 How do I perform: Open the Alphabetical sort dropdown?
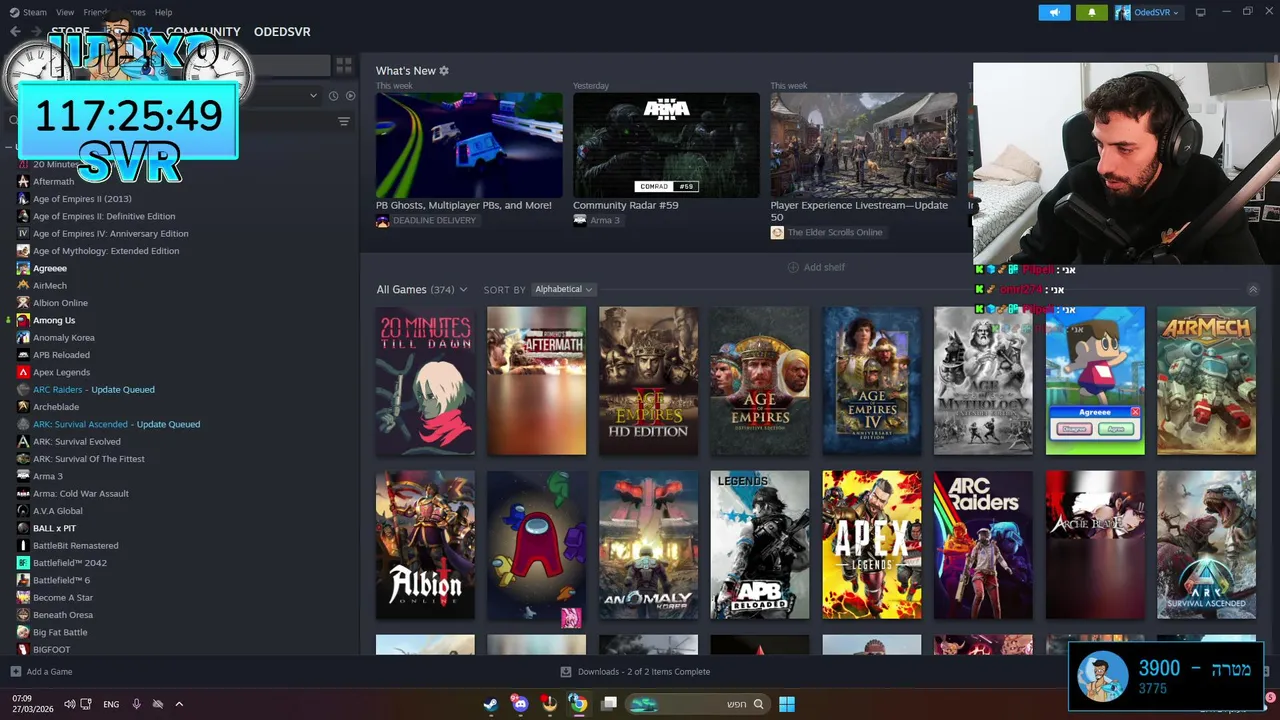563,289
